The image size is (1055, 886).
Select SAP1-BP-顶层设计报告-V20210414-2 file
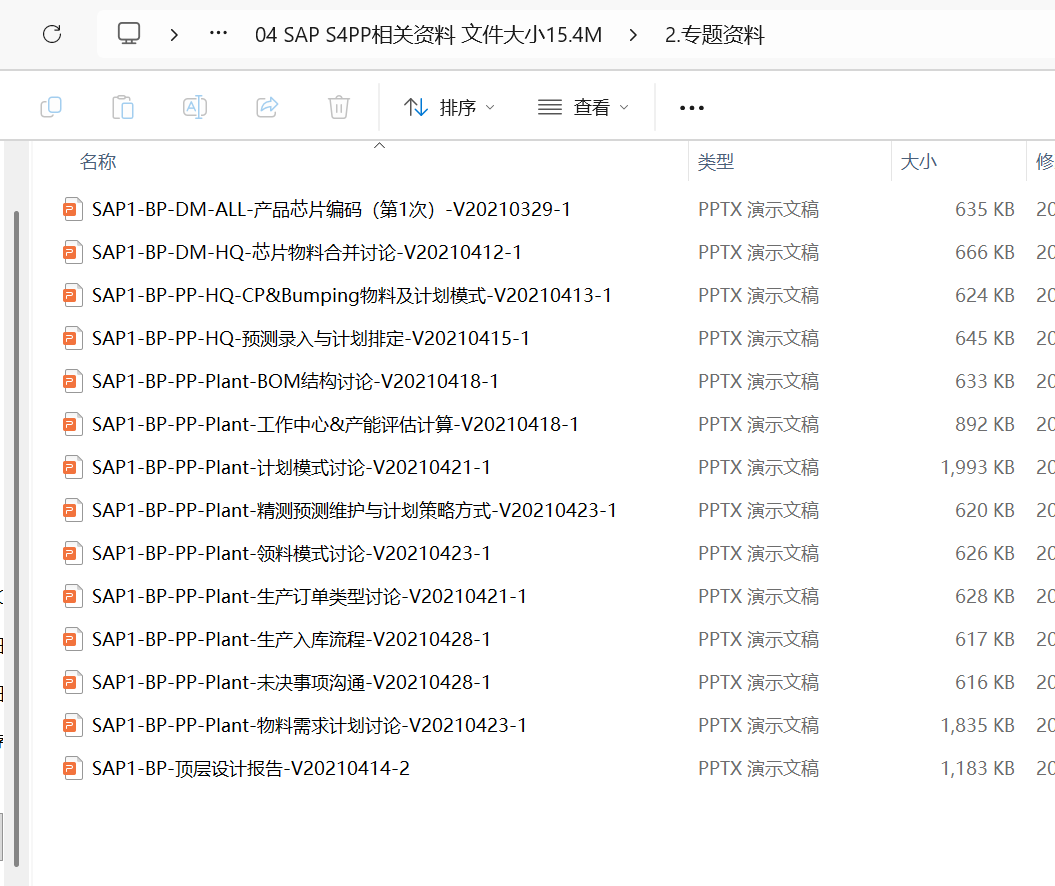[x=250, y=768]
